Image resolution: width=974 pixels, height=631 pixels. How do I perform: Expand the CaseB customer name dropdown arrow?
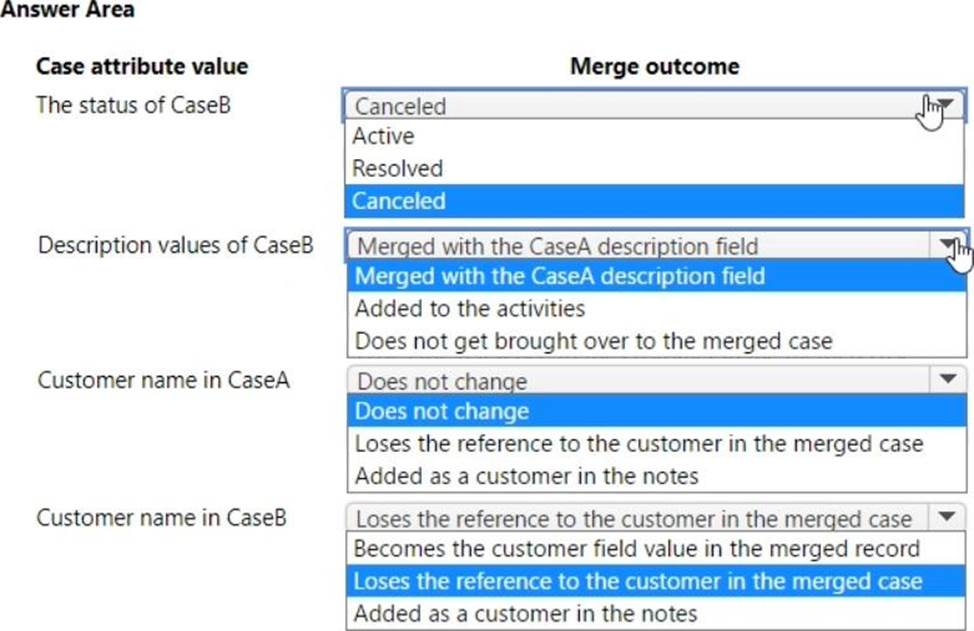[948, 518]
